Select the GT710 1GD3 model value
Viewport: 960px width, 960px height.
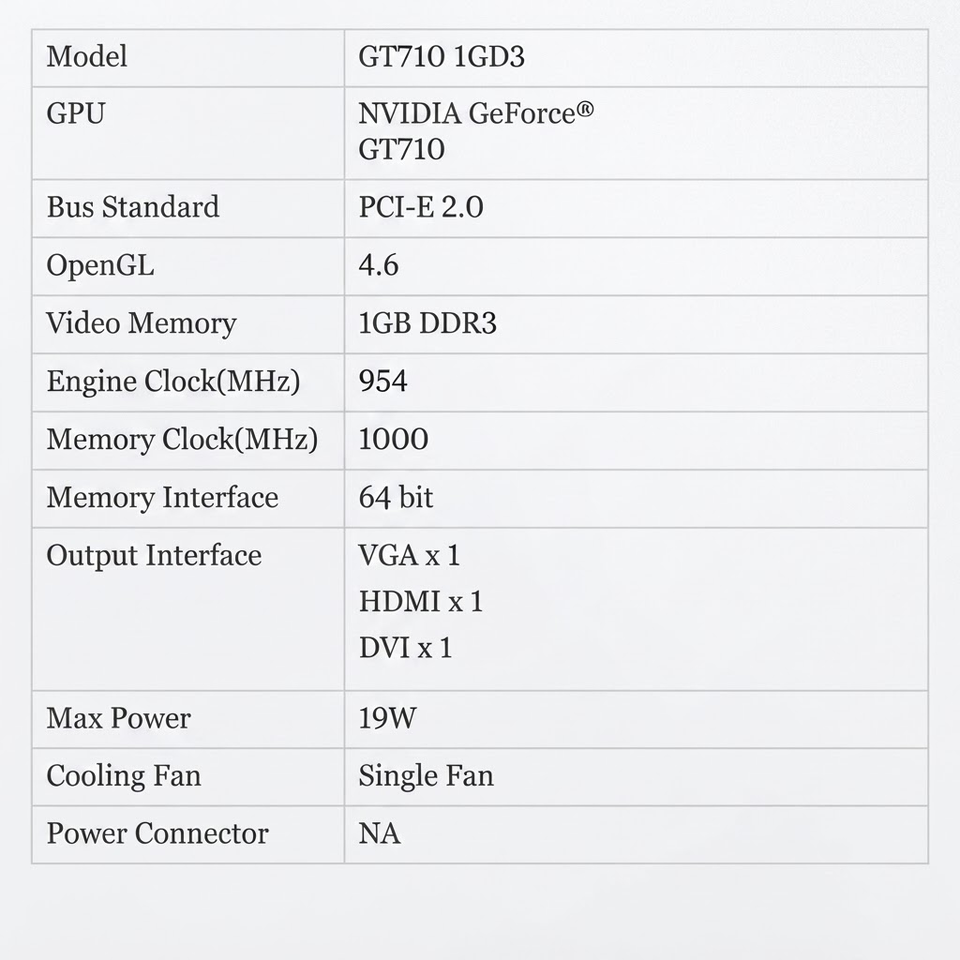(x=441, y=57)
